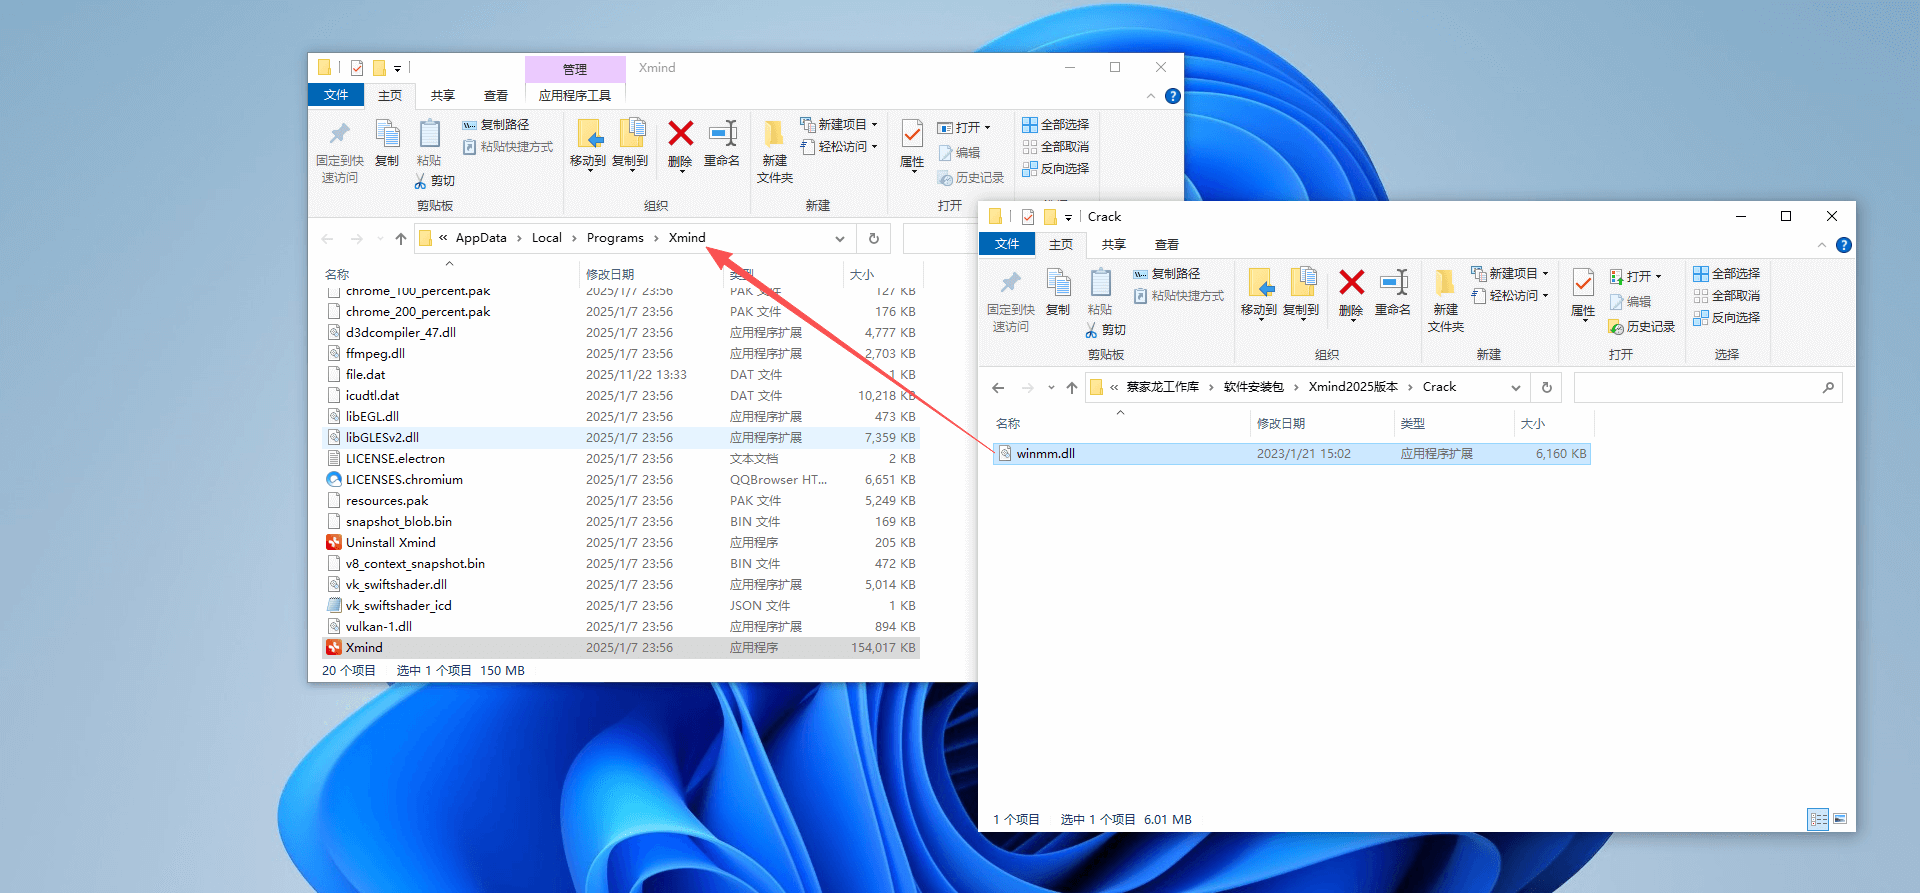Click Refresh button in Xmind address bar
This screenshot has width=1920, height=893.
[x=874, y=239]
